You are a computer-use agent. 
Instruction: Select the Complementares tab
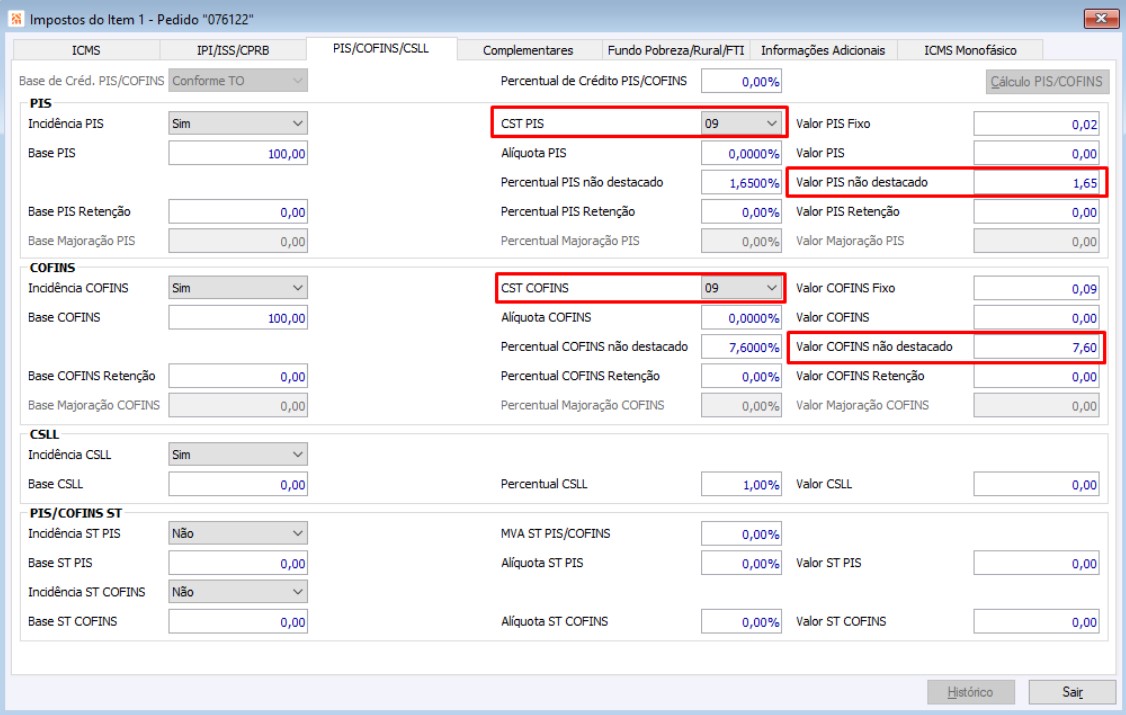(528, 50)
